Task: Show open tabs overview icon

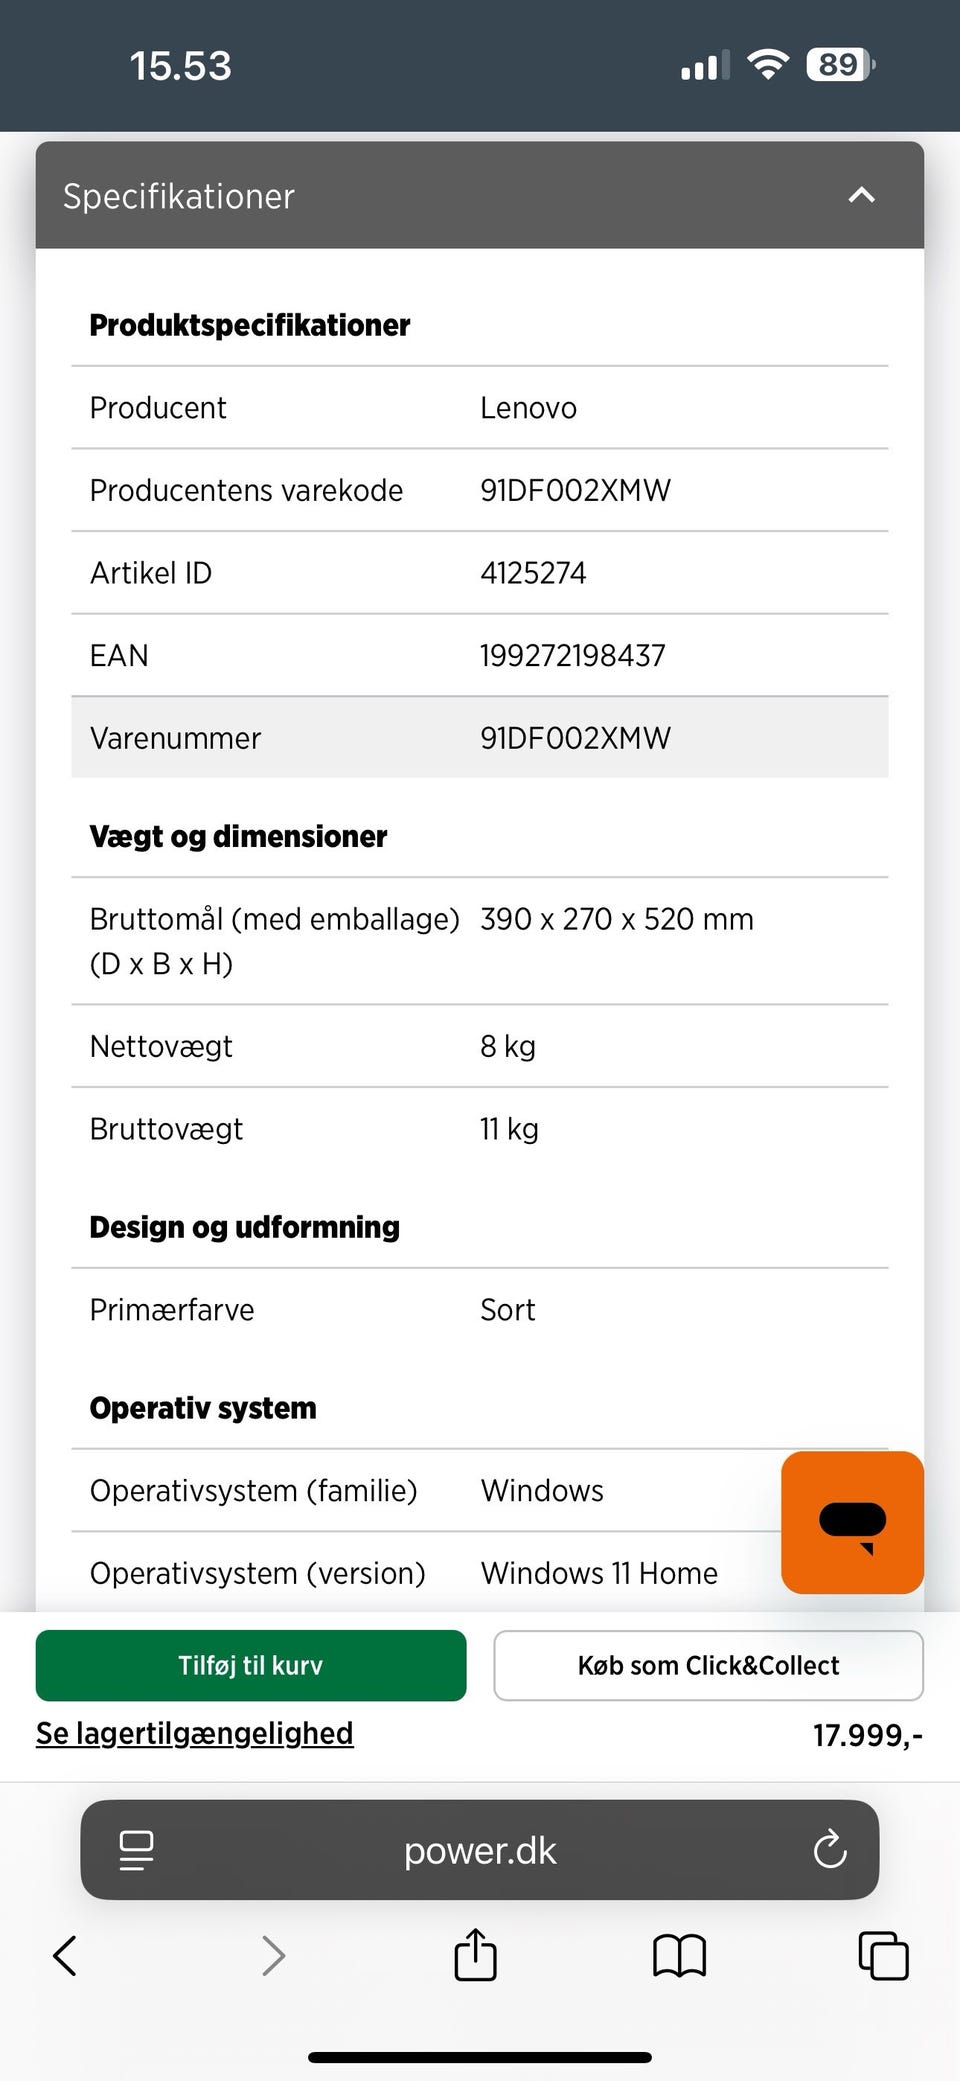Action: tap(883, 1955)
